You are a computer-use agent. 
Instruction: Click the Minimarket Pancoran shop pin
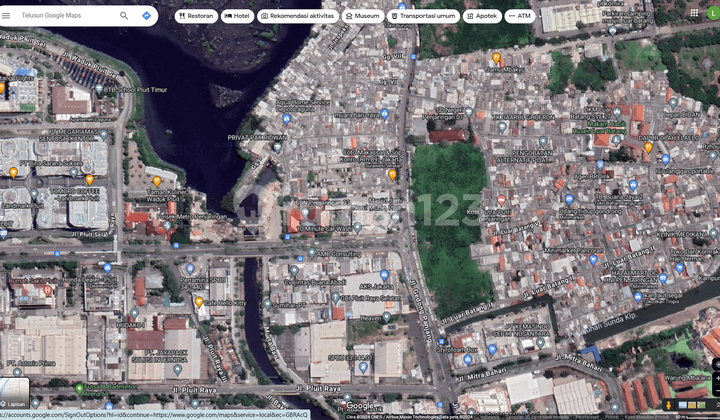coord(593,260)
